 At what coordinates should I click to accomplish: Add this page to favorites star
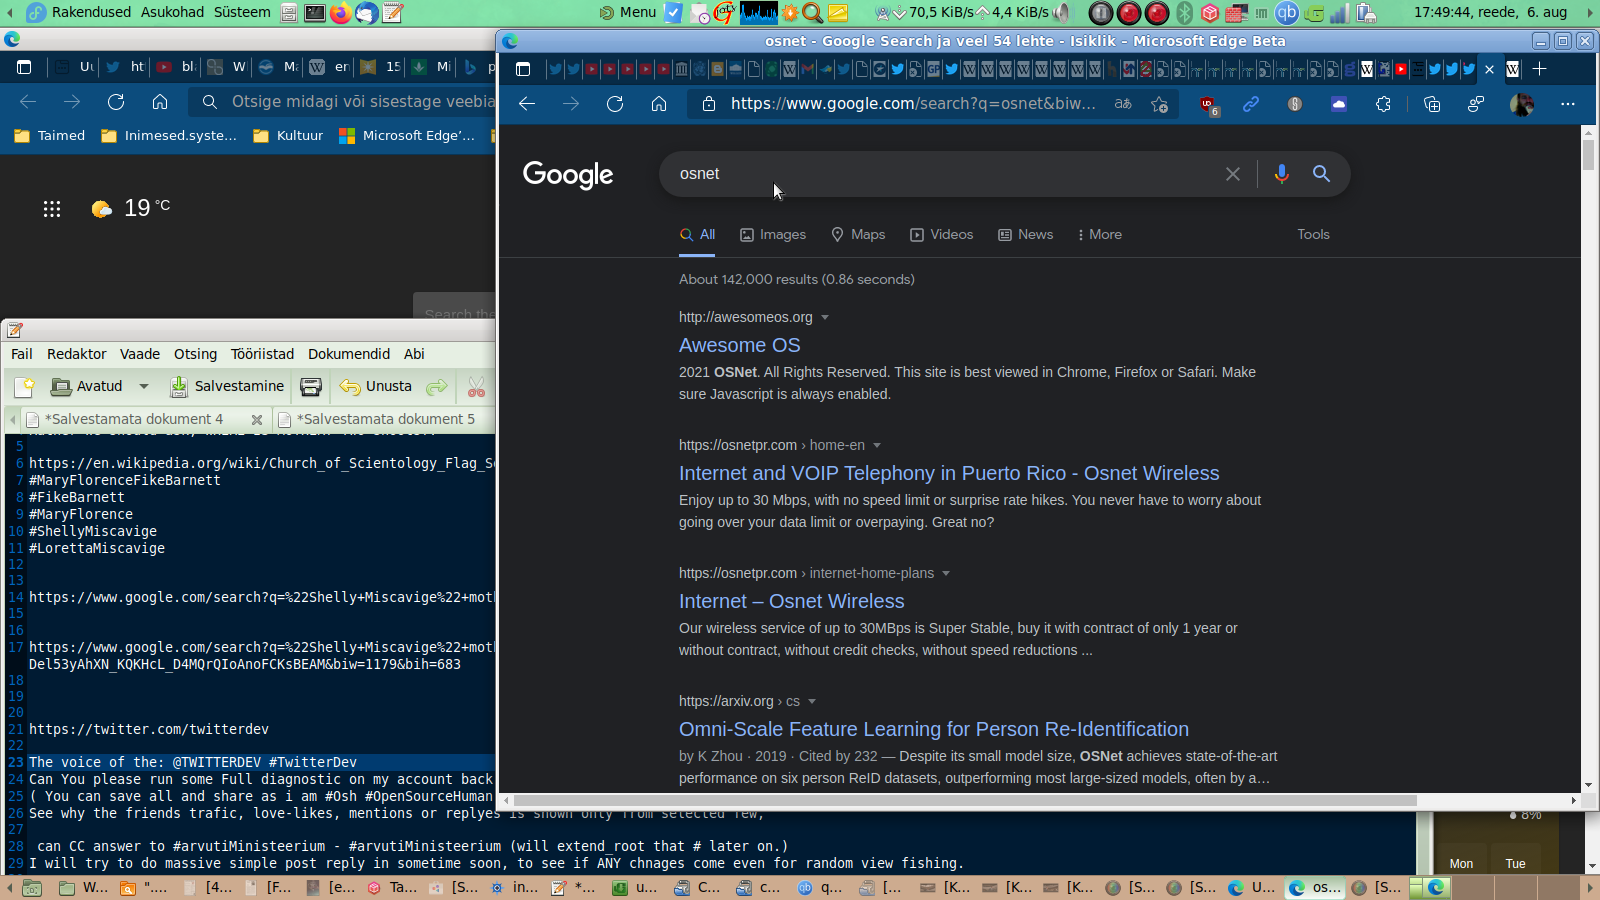click(x=1159, y=104)
